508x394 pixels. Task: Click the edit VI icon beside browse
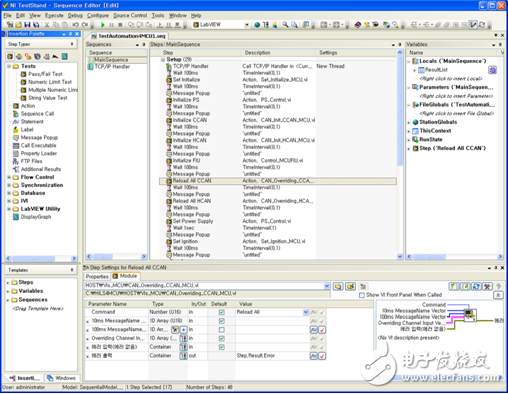[350, 286]
